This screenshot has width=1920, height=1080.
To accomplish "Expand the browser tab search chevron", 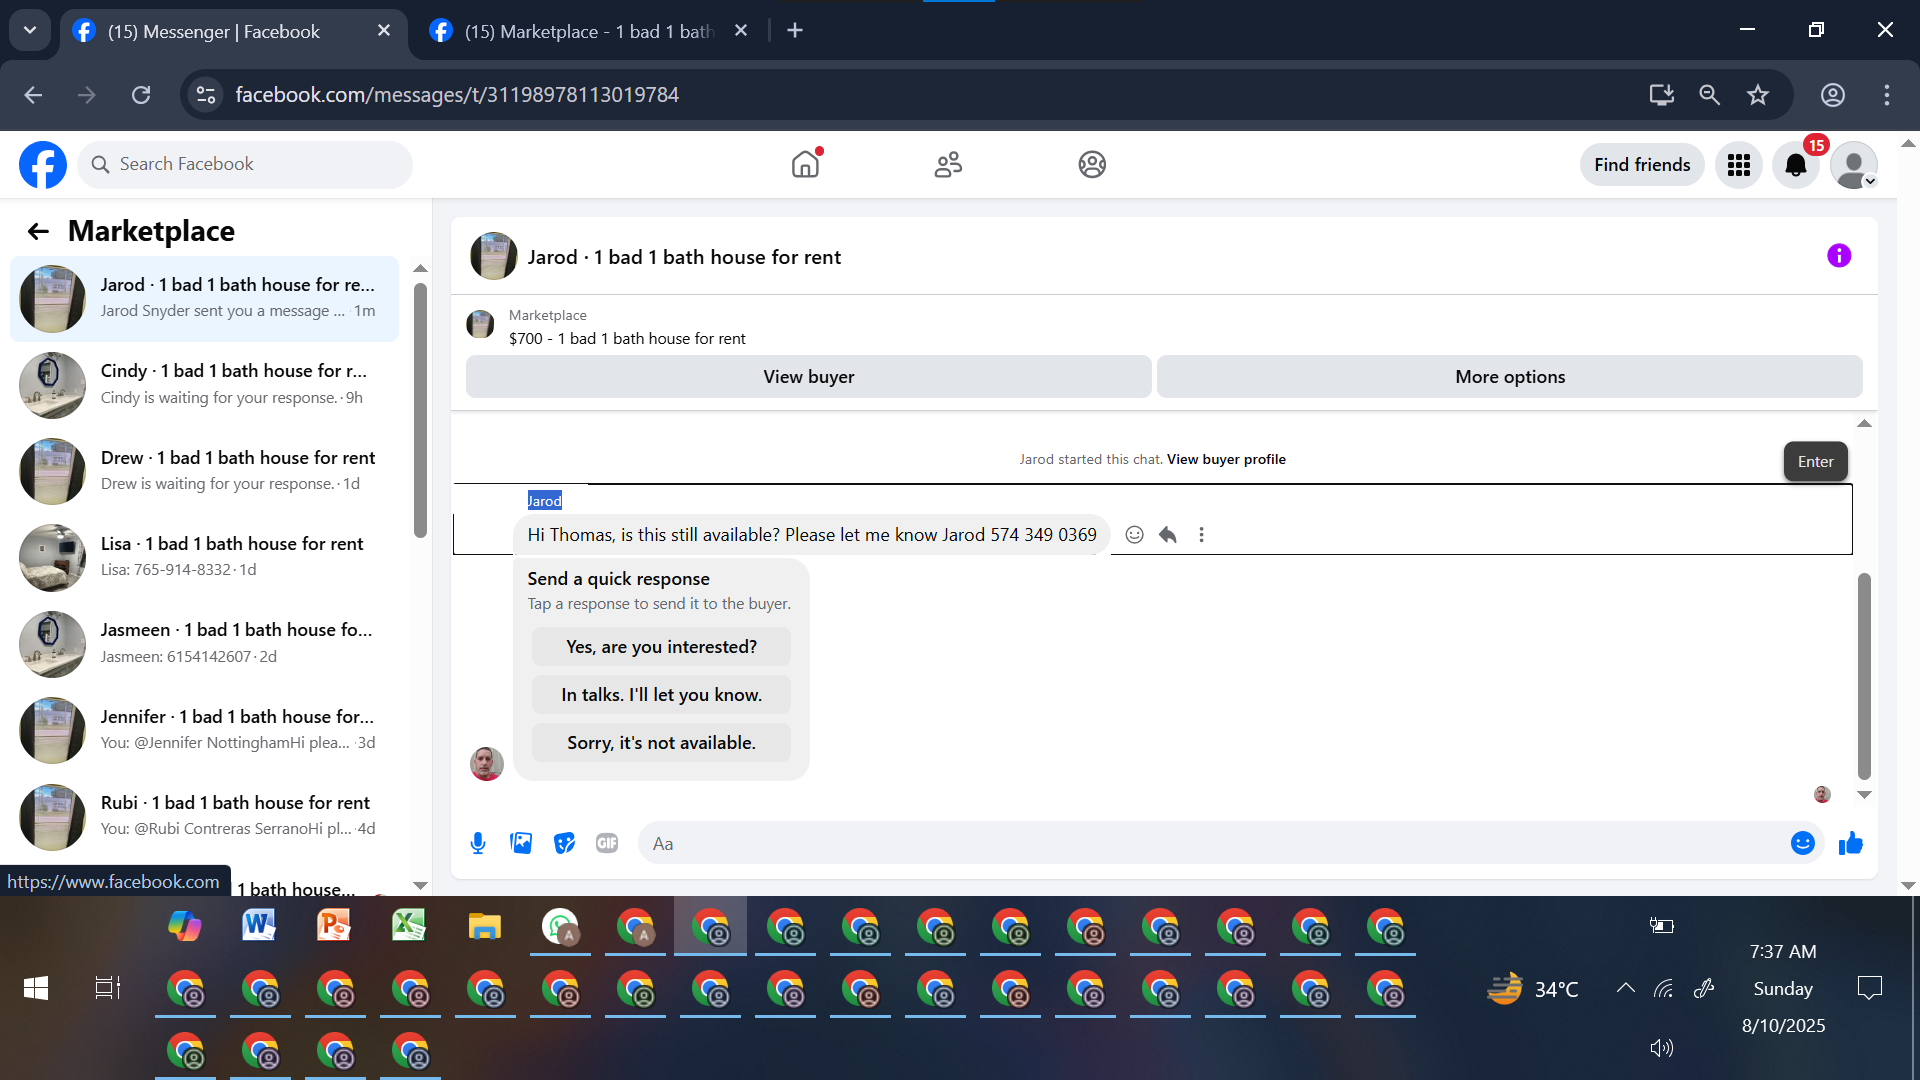I will (x=30, y=30).
